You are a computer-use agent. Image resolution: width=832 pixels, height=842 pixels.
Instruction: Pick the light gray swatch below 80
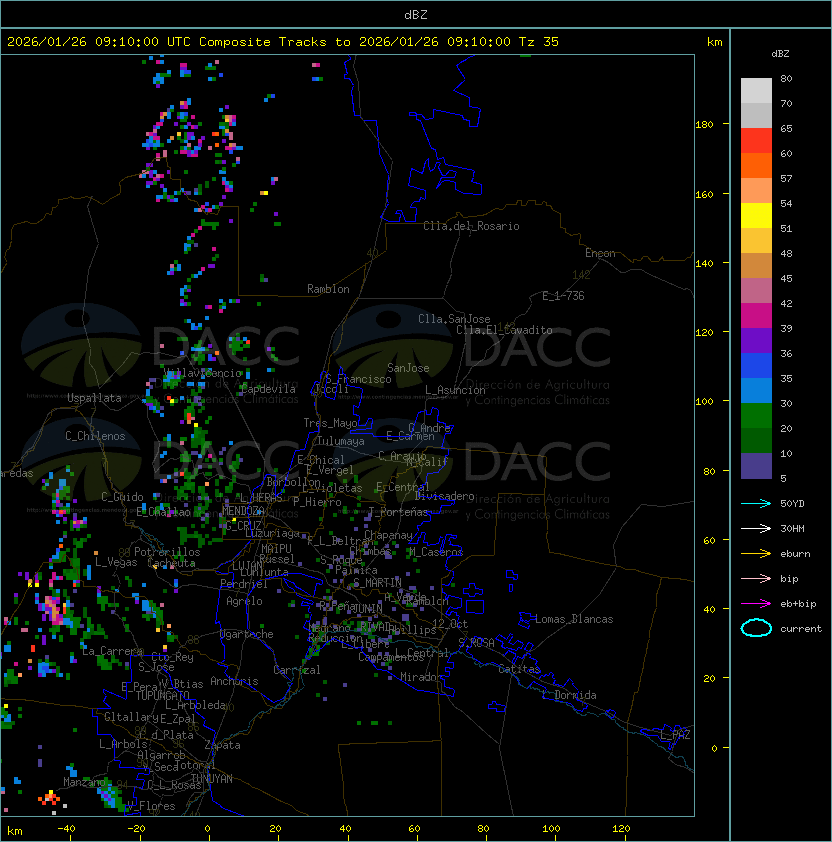(756, 91)
